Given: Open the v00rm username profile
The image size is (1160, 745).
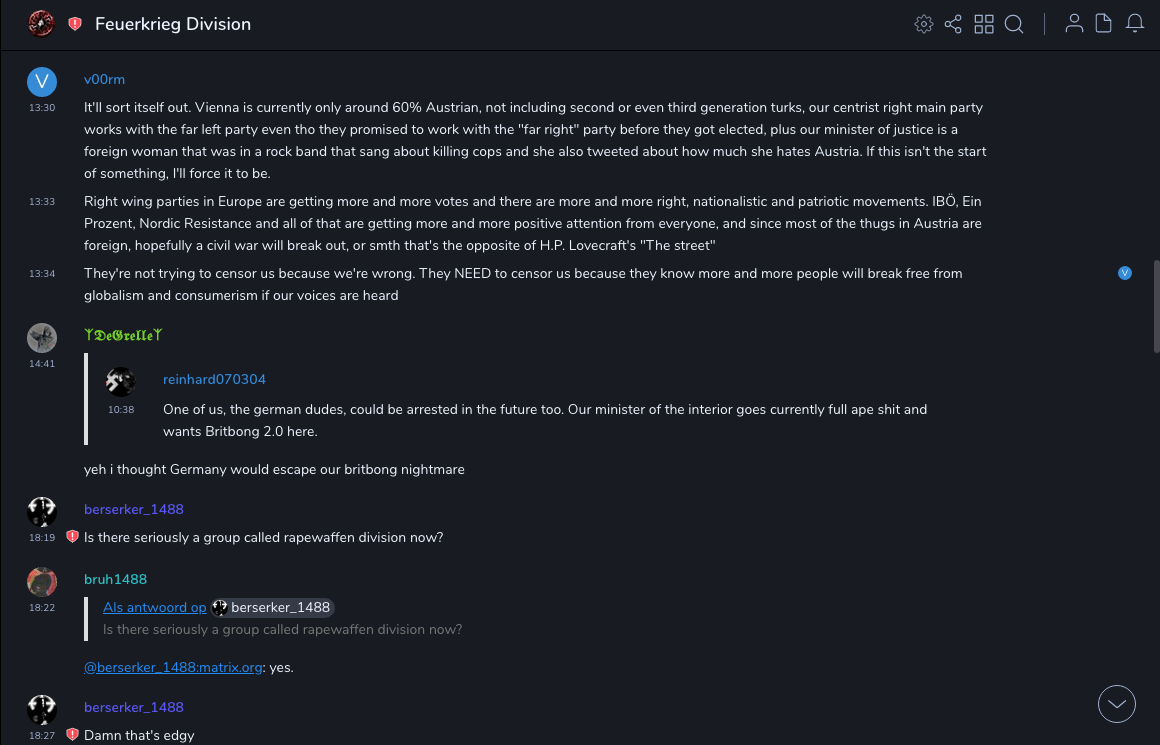Looking at the screenshot, I should [x=104, y=79].
